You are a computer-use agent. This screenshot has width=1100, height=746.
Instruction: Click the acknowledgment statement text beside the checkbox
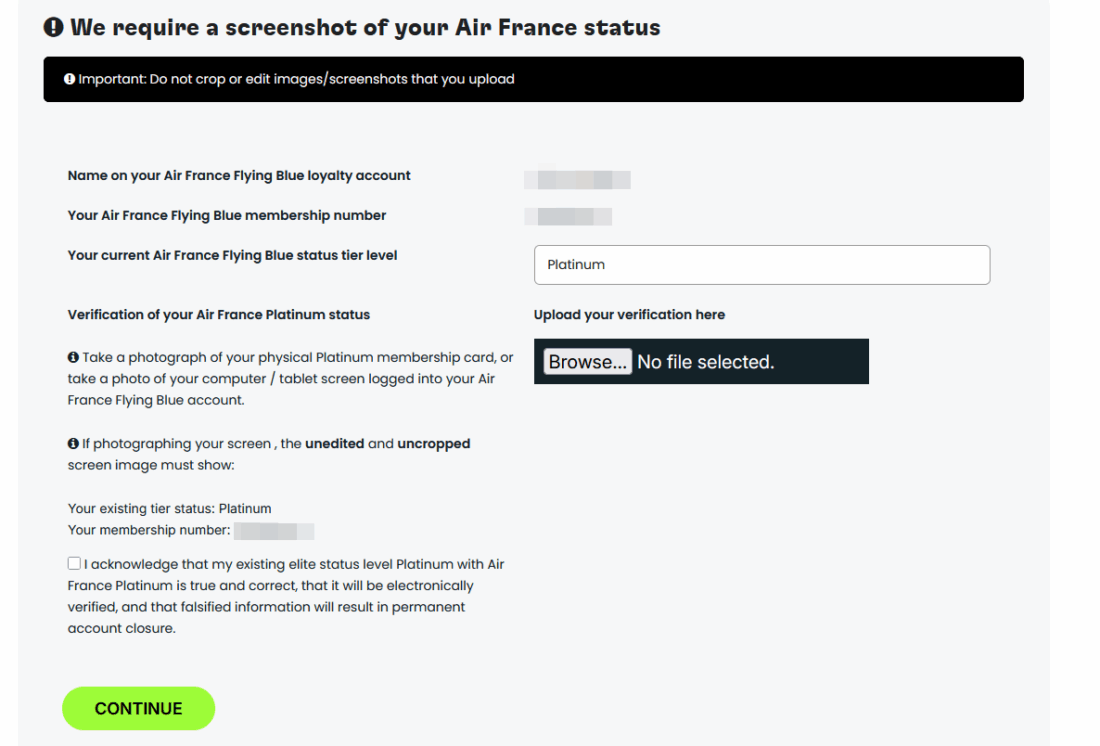tap(290, 595)
